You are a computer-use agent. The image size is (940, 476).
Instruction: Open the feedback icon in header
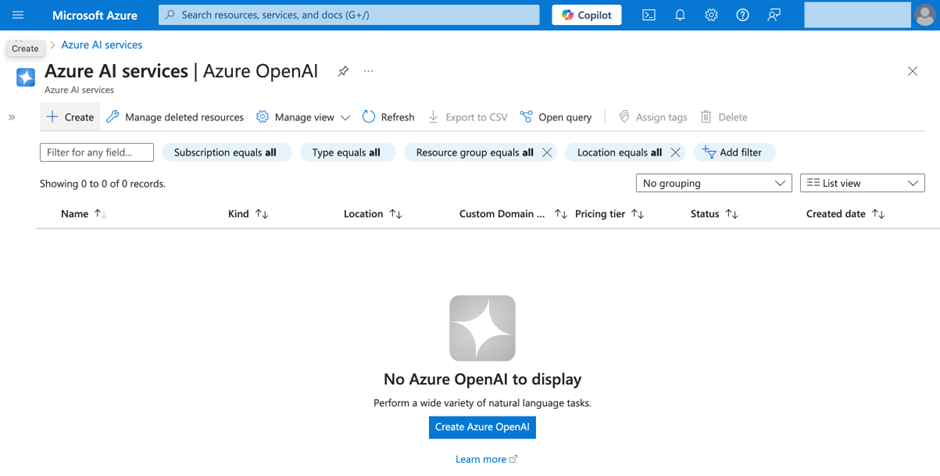click(774, 15)
